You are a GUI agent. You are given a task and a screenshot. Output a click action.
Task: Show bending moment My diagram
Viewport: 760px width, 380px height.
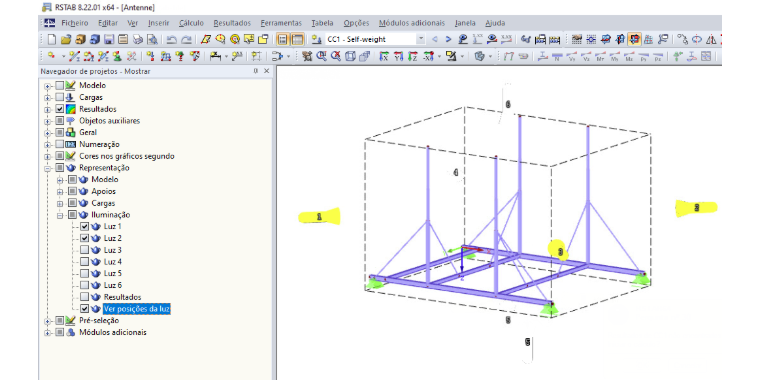(615, 56)
